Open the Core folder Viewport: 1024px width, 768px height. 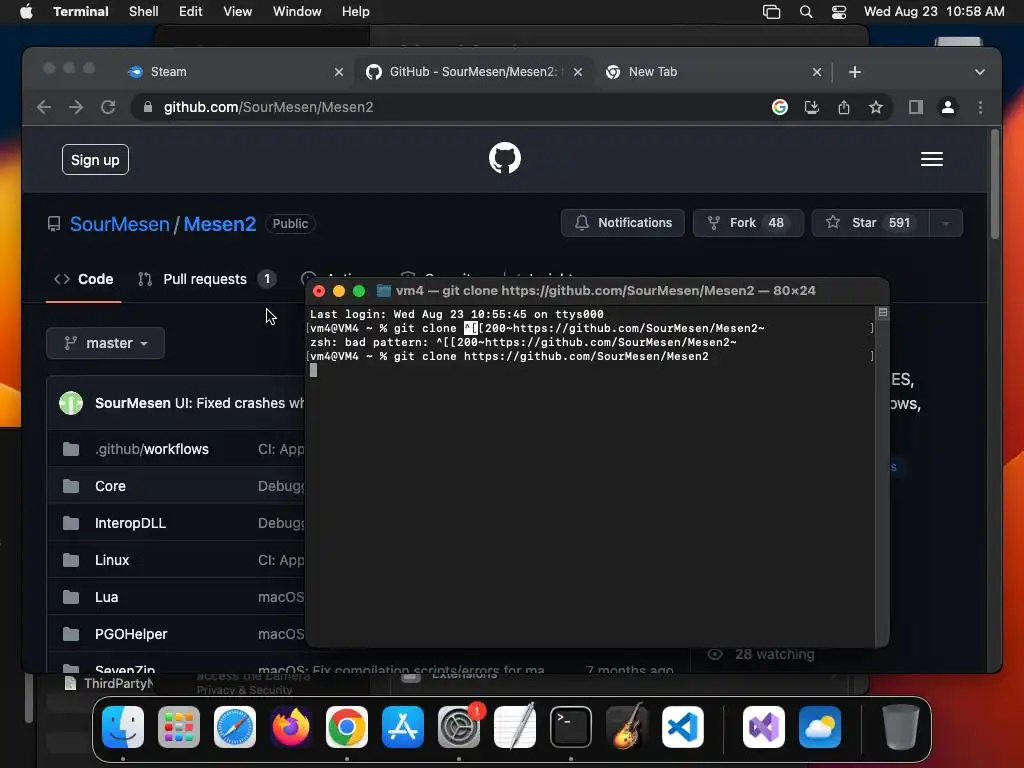coord(110,487)
